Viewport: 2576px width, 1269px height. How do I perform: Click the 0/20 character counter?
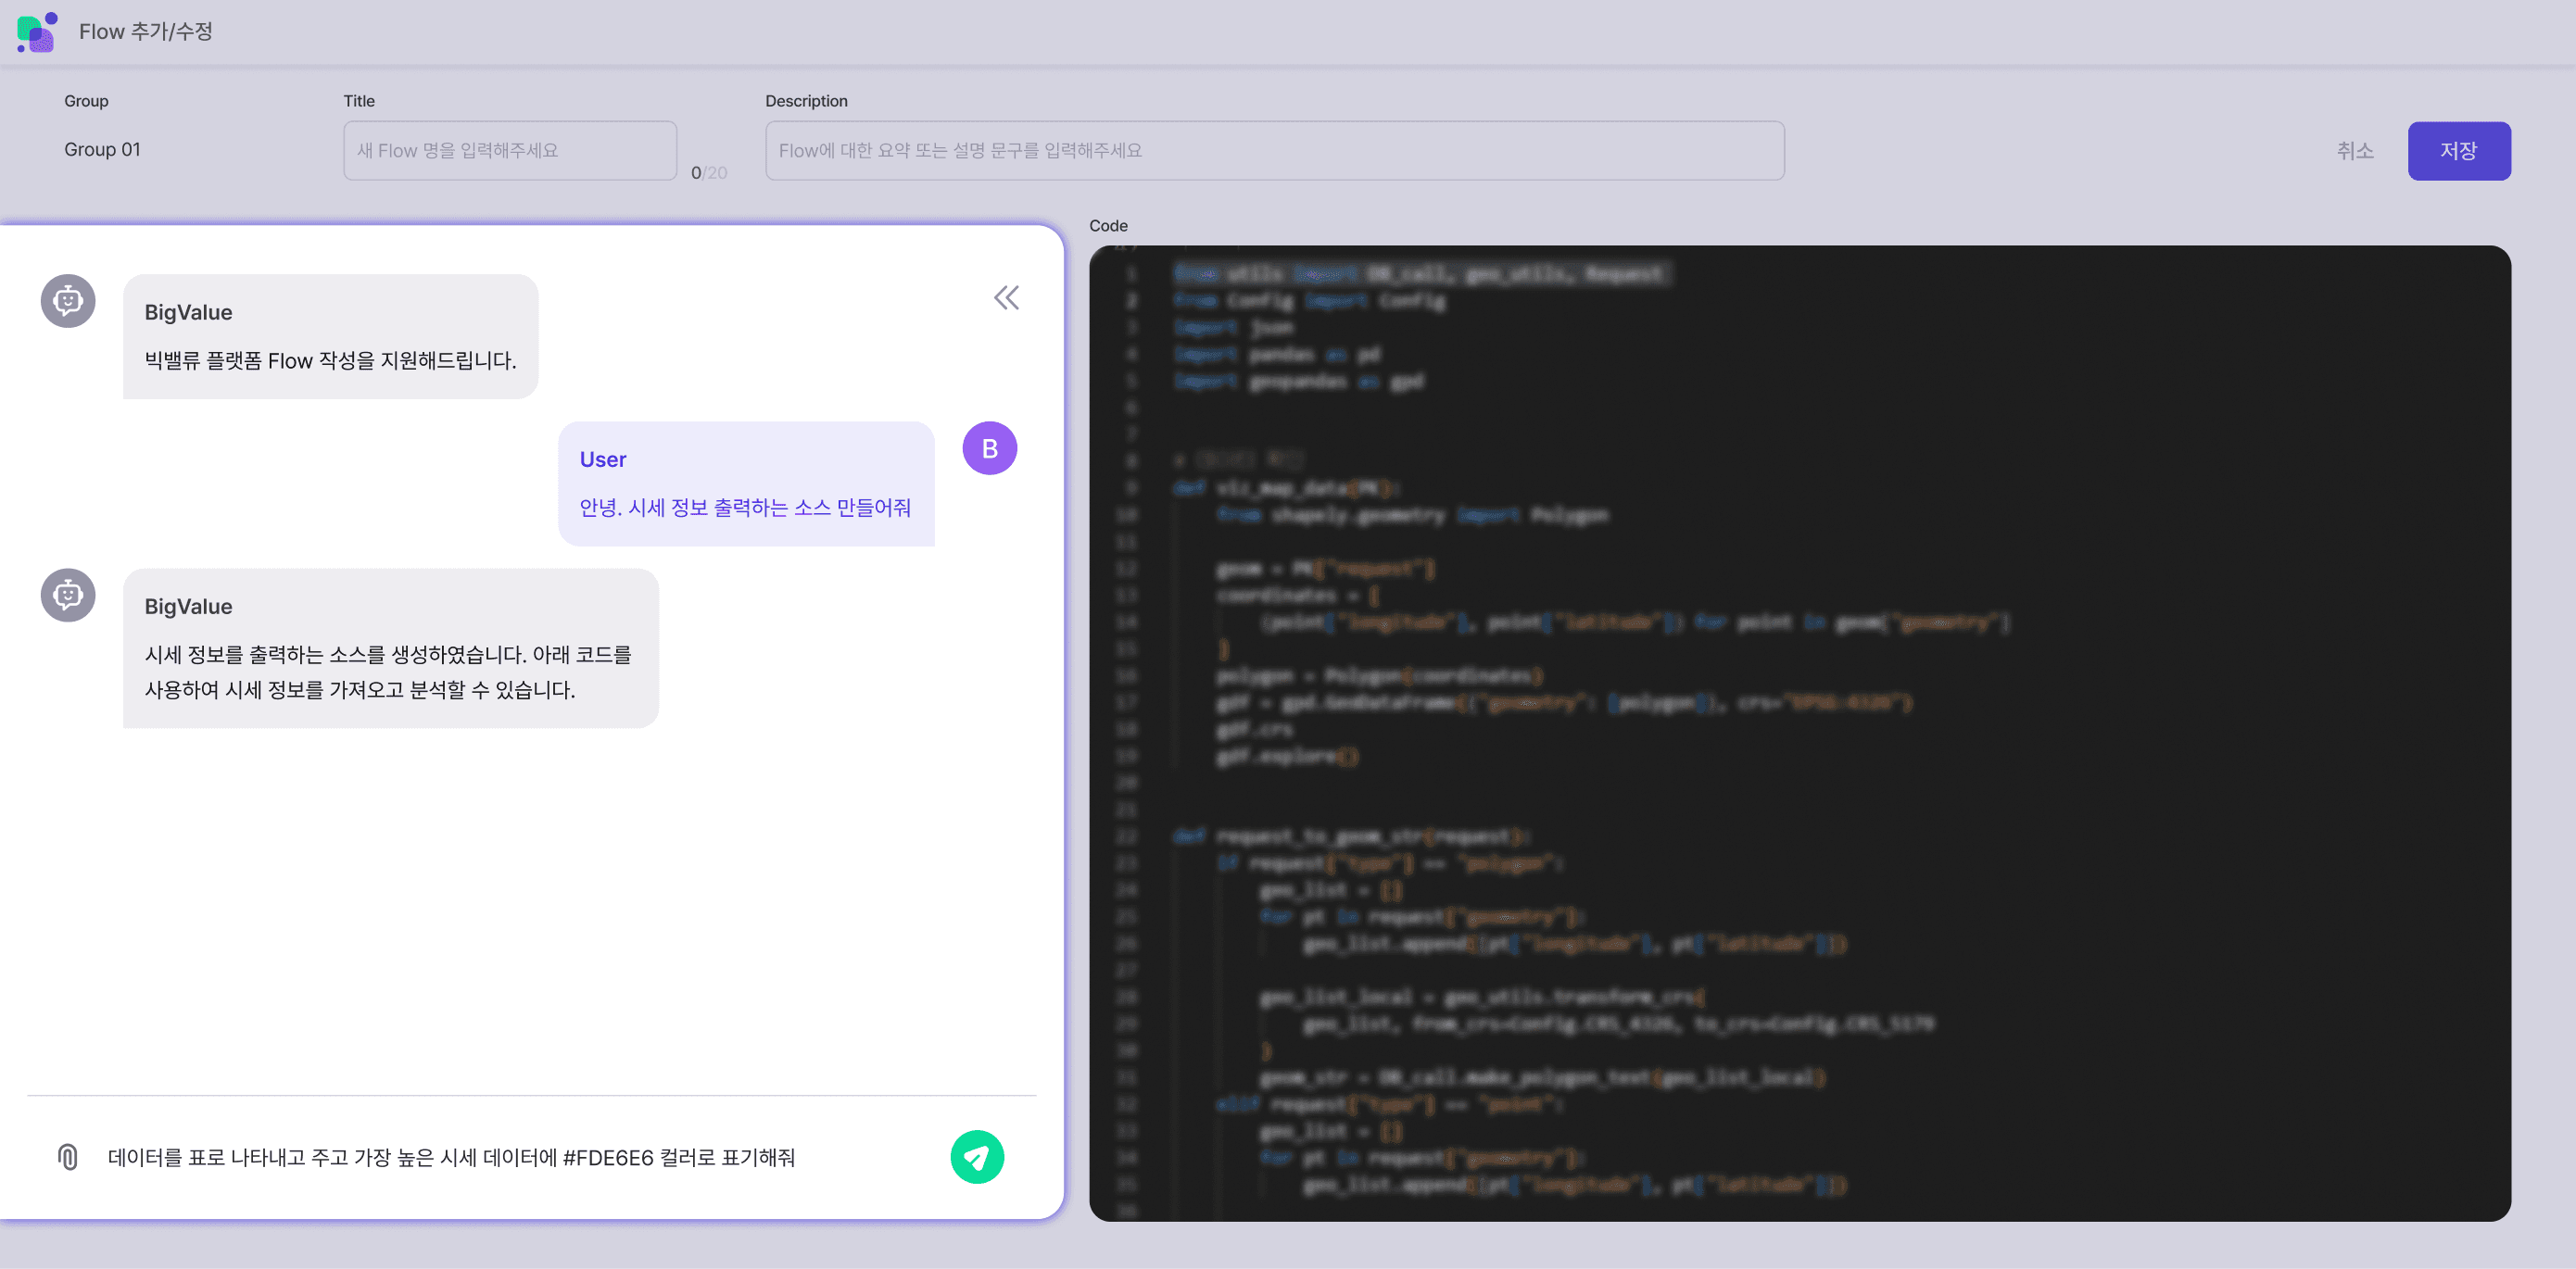[709, 172]
